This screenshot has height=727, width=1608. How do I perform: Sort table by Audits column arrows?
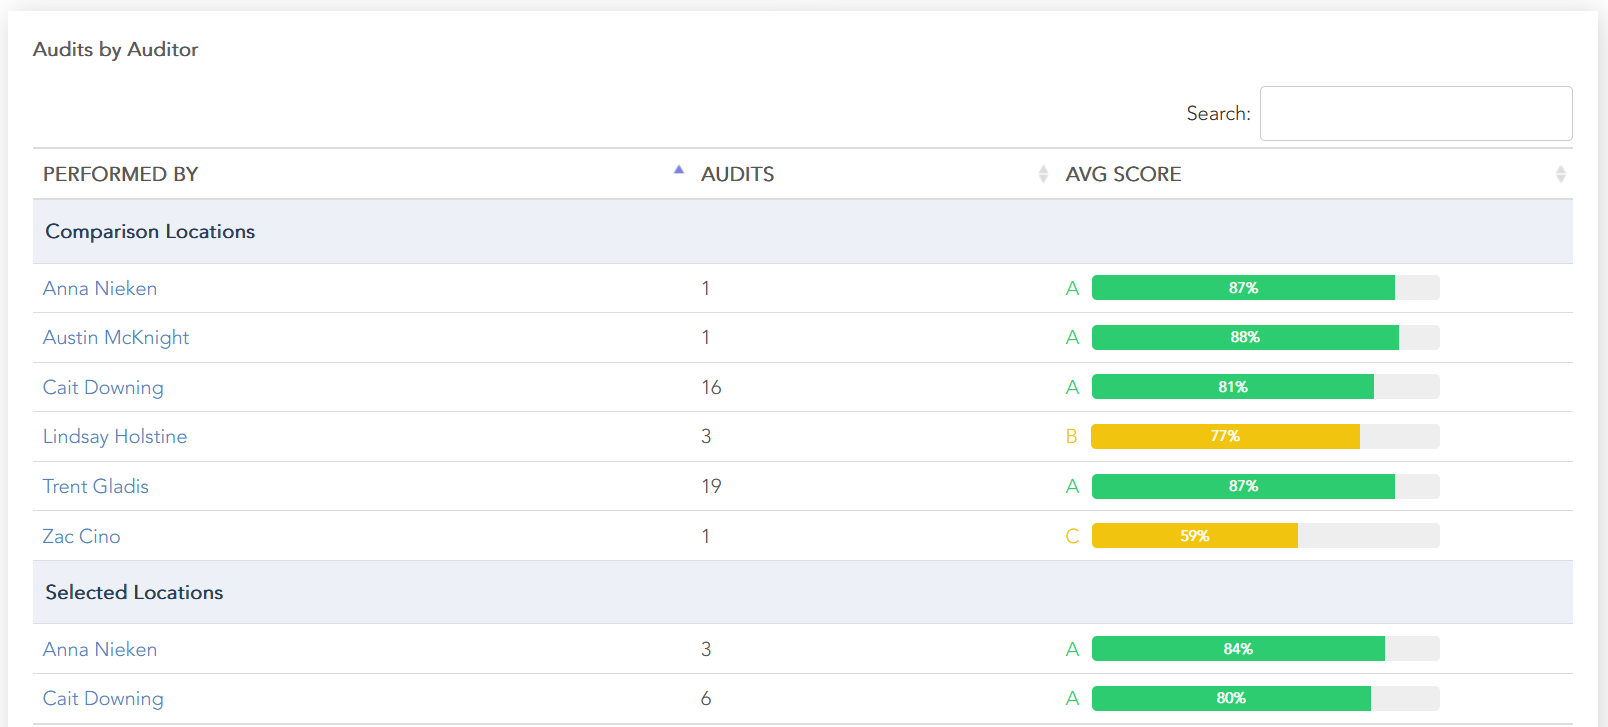1043,174
